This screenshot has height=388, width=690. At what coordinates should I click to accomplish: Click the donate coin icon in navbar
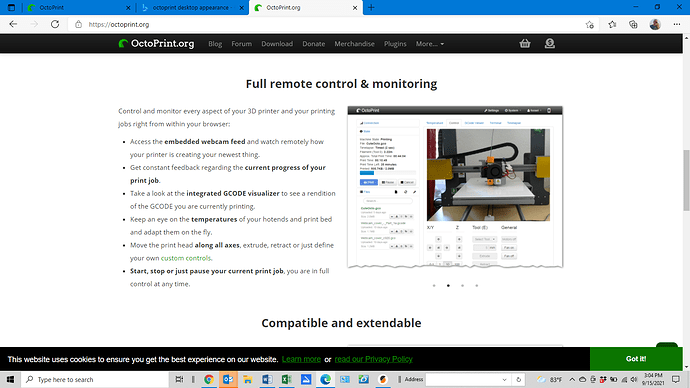[550, 44]
